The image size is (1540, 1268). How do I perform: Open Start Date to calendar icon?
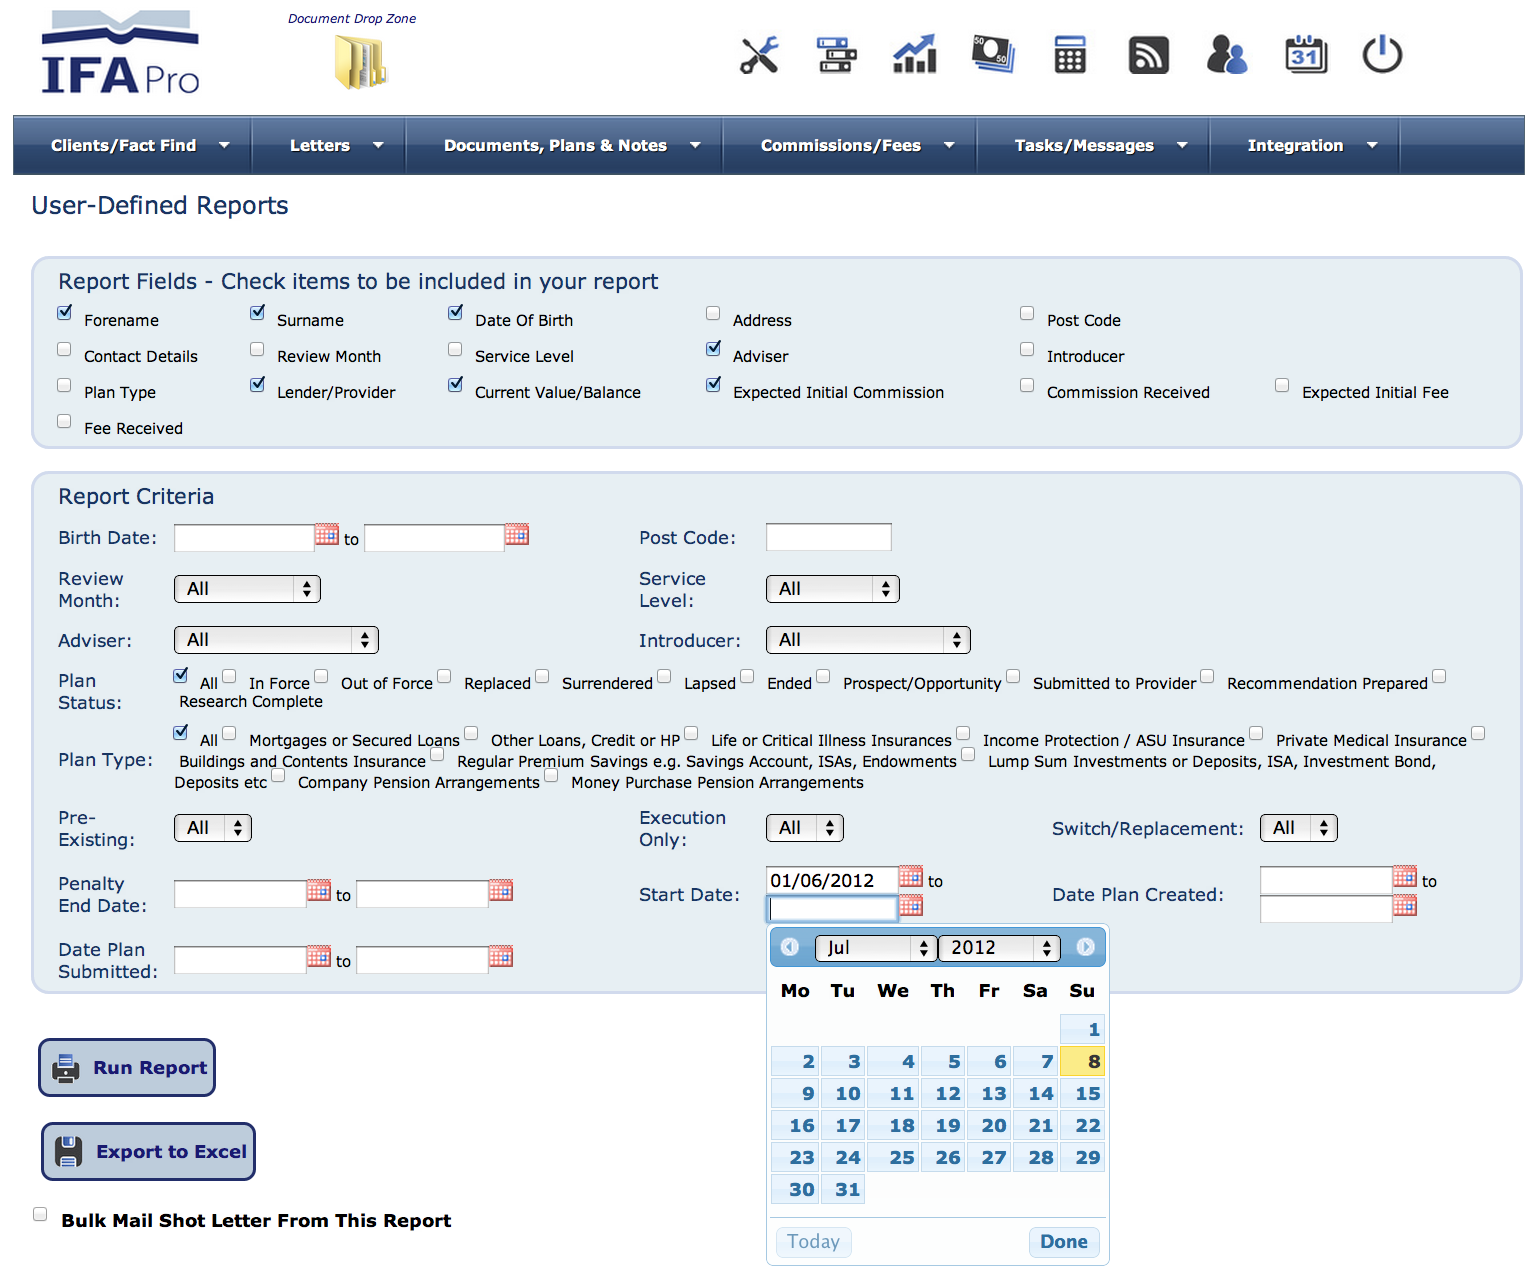911,905
